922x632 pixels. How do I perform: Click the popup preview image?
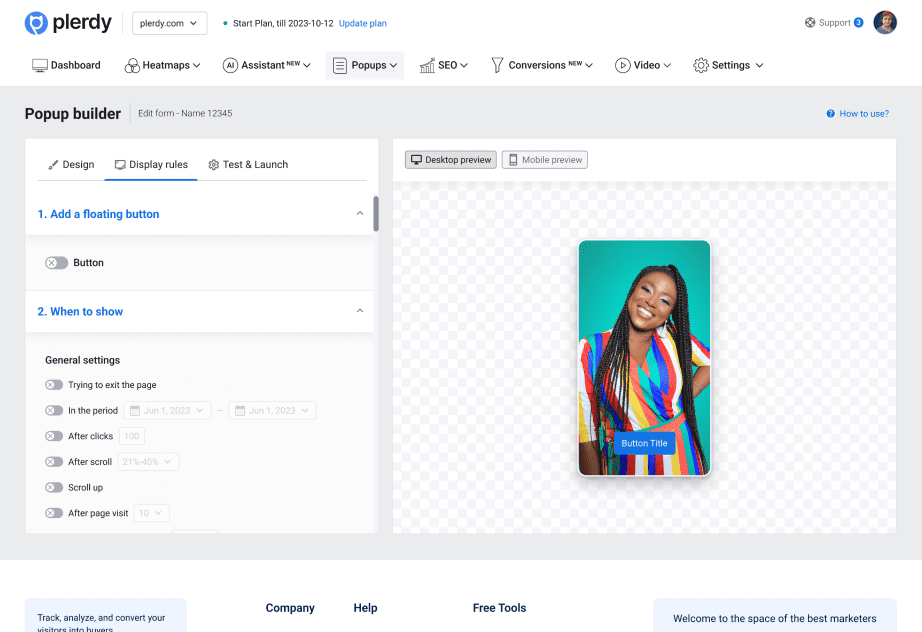(x=644, y=357)
